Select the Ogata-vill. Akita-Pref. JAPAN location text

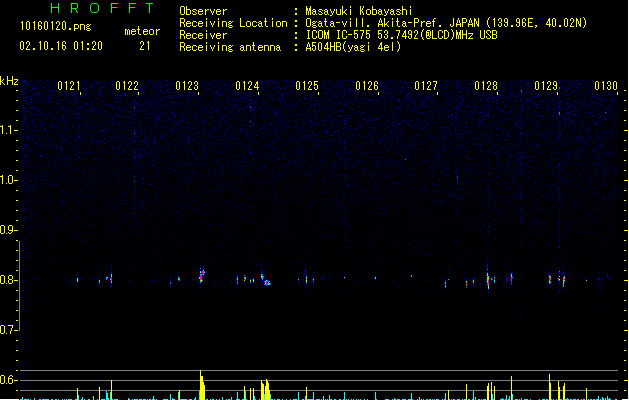[x=394, y=23]
